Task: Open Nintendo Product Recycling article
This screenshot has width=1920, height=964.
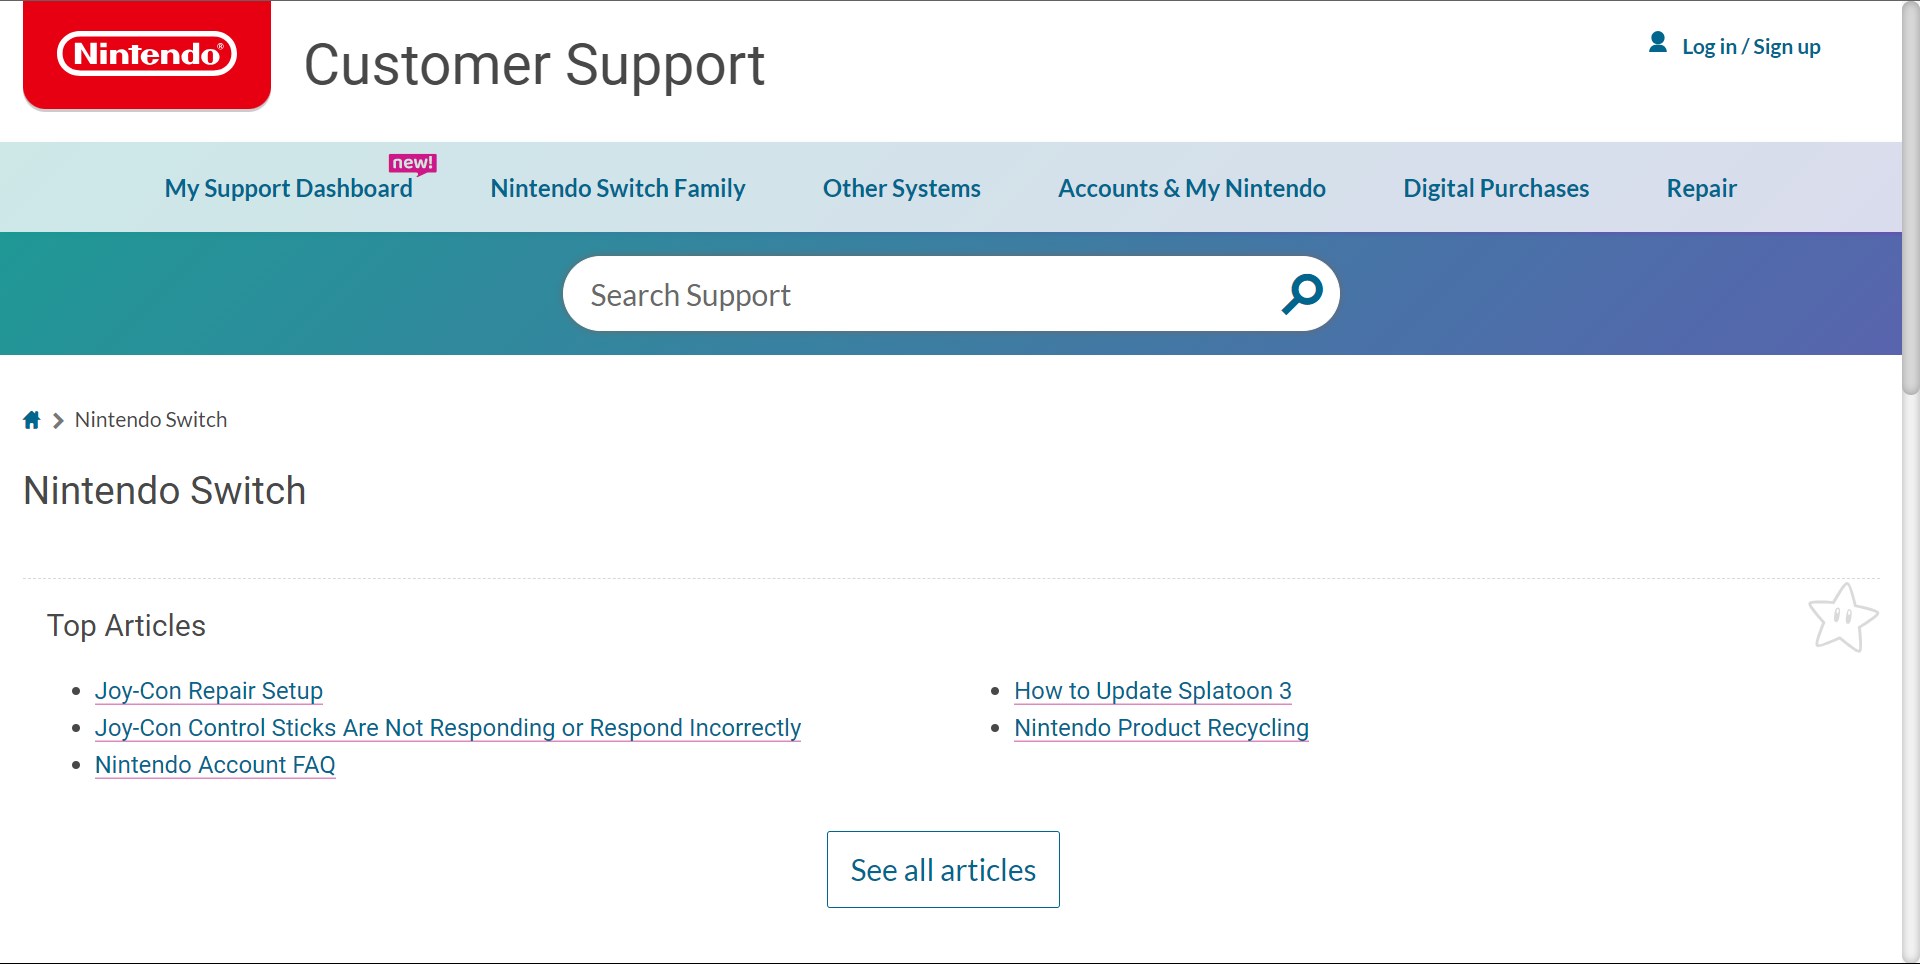Action: coord(1160,728)
